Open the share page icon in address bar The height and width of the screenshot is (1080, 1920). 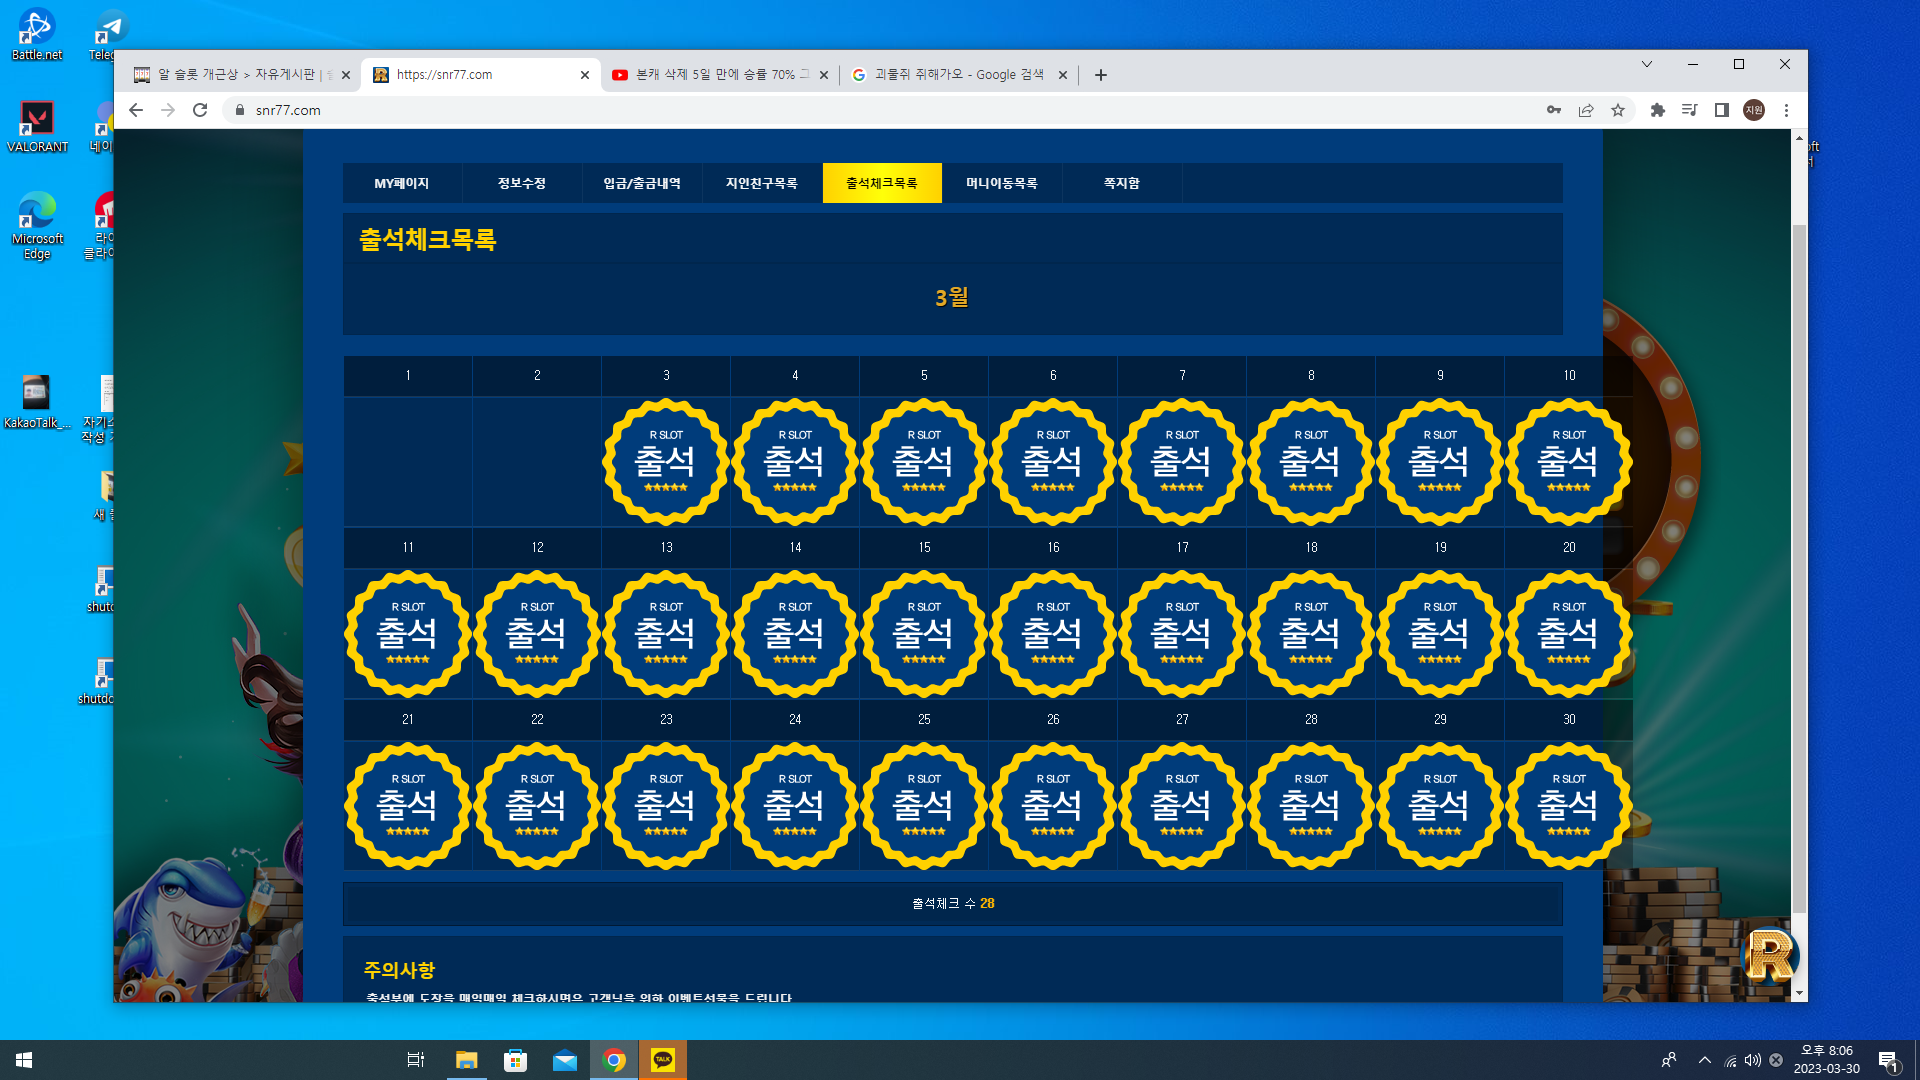[x=1586, y=110]
